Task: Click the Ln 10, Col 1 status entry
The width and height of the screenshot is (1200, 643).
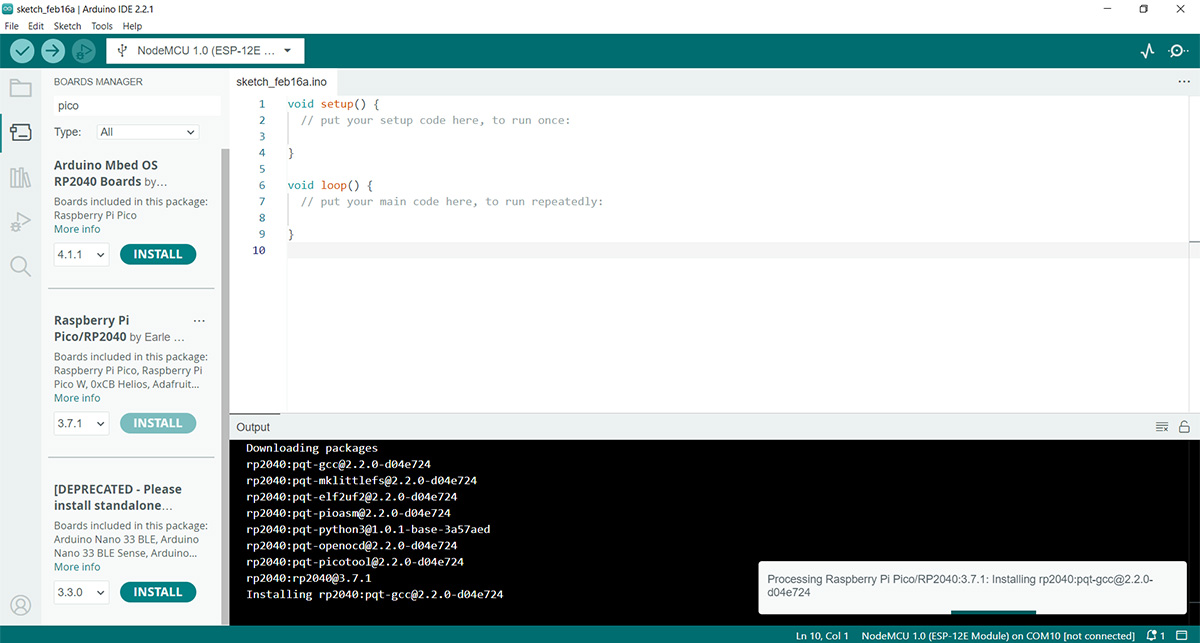Action: (823, 635)
